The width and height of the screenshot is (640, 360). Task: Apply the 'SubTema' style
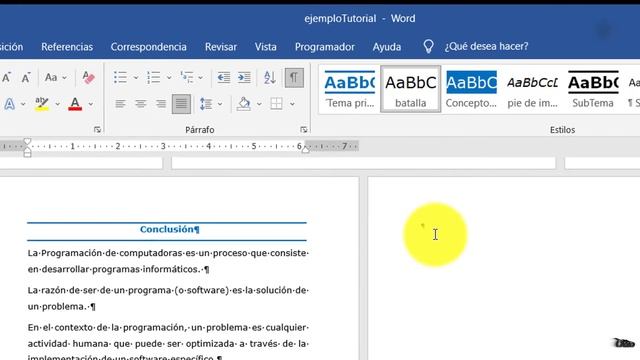click(x=593, y=89)
